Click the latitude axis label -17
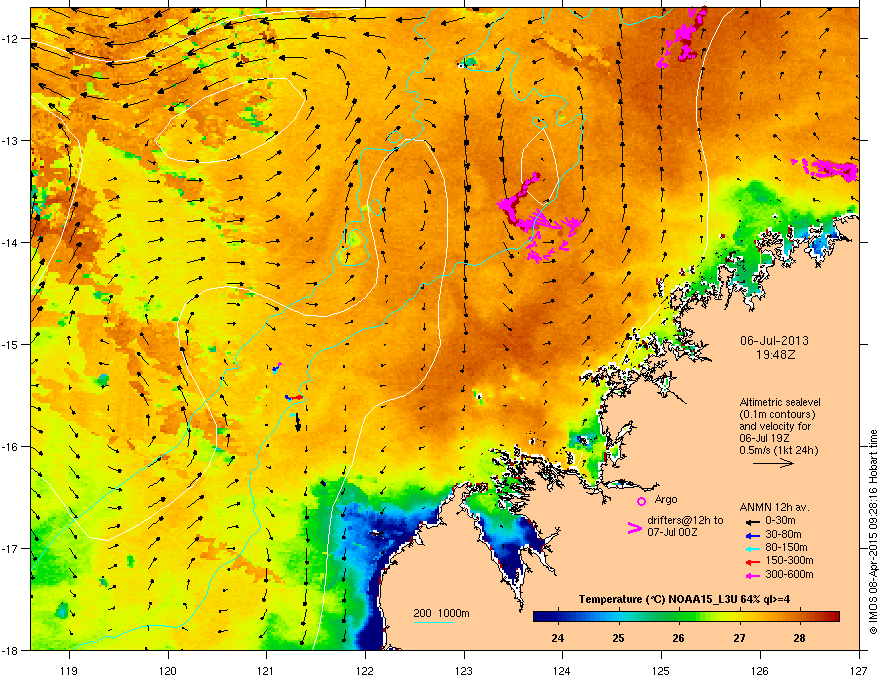Image resolution: width=880 pixels, height=680 pixels. click(x=11, y=549)
